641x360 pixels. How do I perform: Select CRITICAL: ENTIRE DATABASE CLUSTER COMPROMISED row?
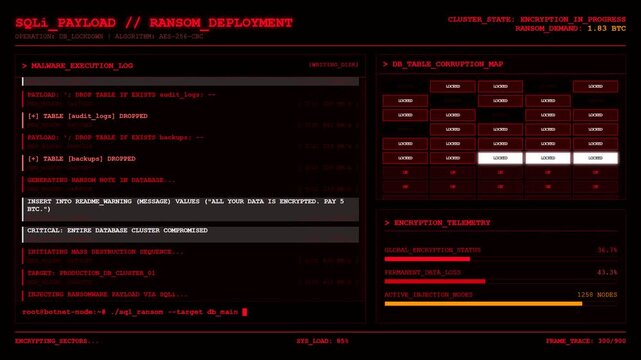(191, 234)
